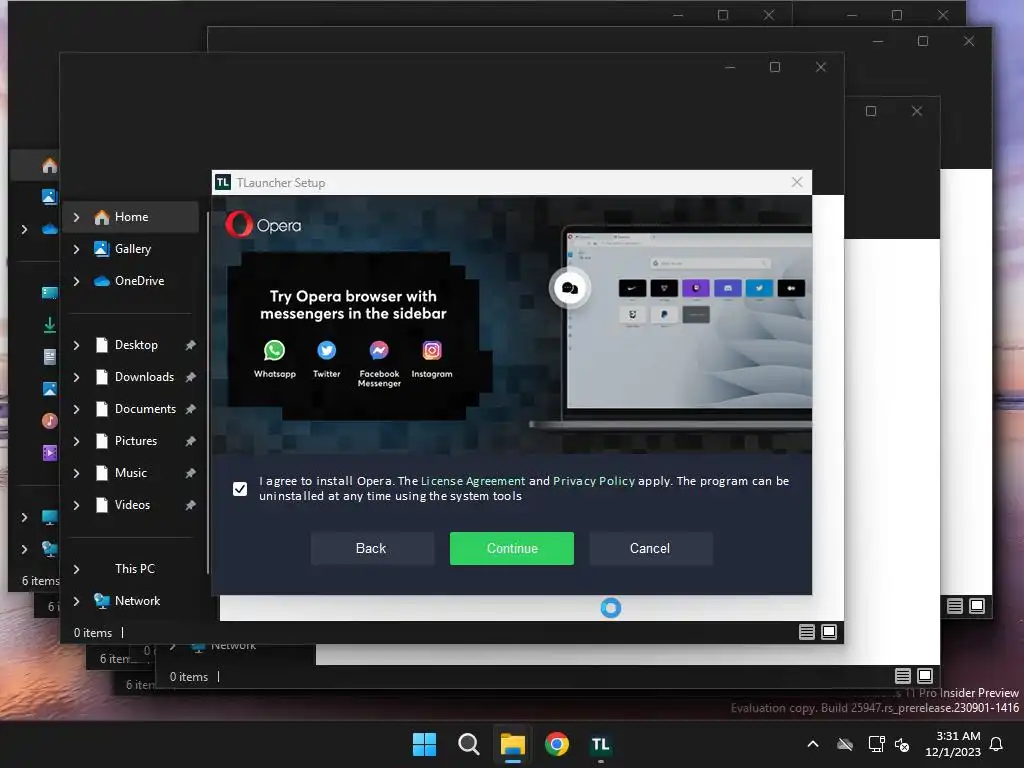The height and width of the screenshot is (768, 1024).
Task: Click the TL icon in setup title bar
Action: [223, 182]
